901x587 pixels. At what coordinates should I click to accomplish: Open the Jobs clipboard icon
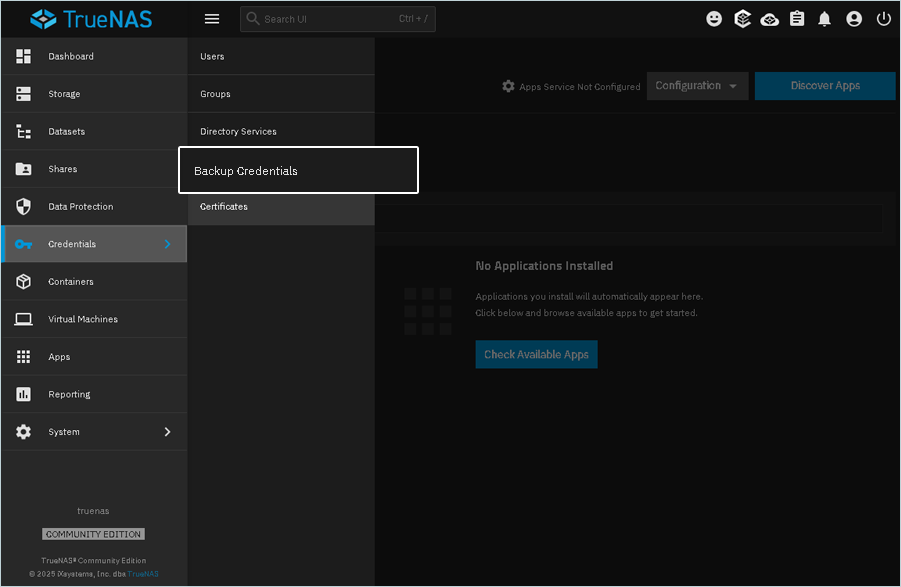click(x=797, y=19)
